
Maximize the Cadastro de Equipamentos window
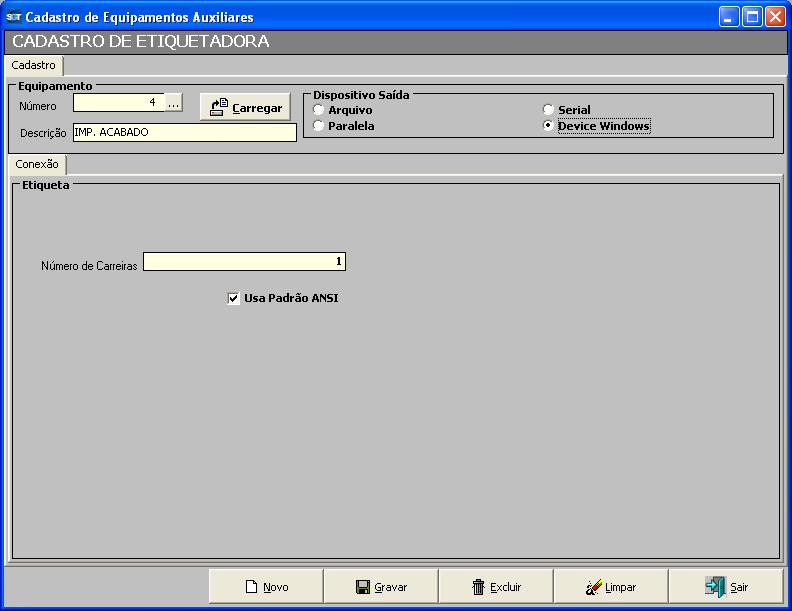(751, 17)
